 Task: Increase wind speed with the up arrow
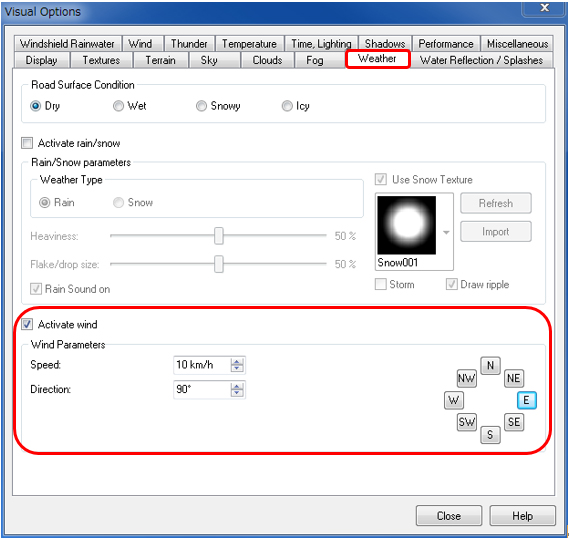237,362
